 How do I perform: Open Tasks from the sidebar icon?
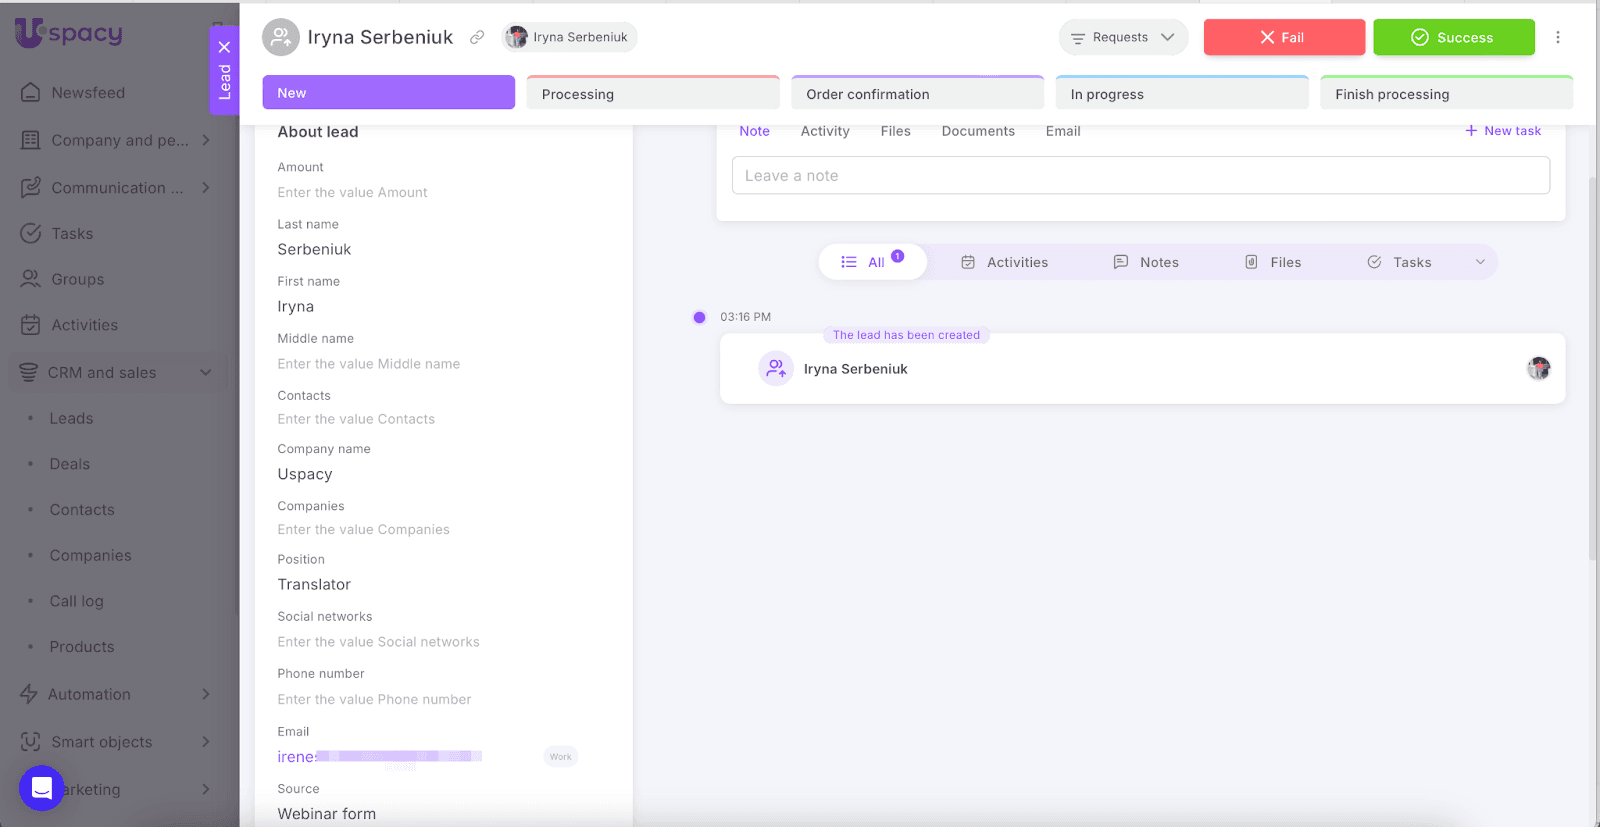tap(31, 233)
